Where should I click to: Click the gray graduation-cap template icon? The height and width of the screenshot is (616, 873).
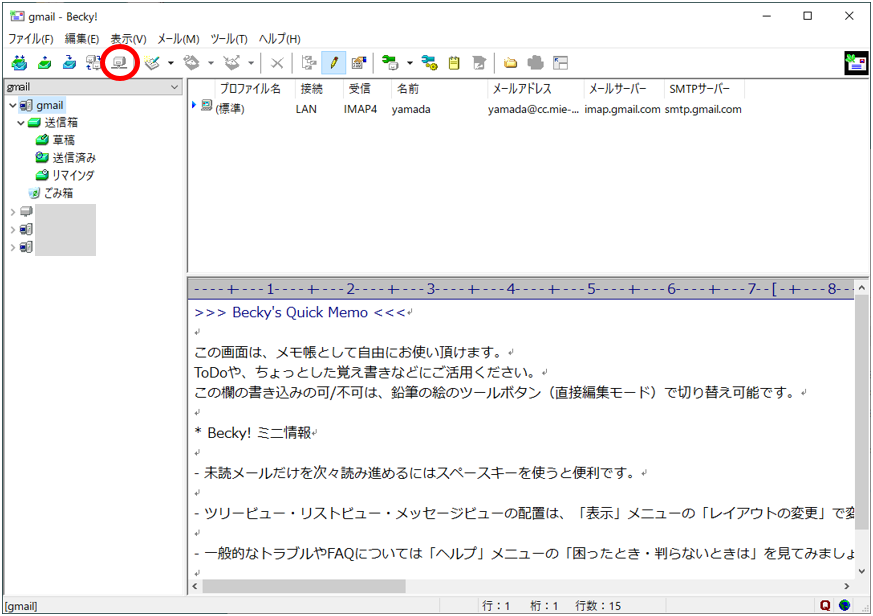tap(479, 63)
